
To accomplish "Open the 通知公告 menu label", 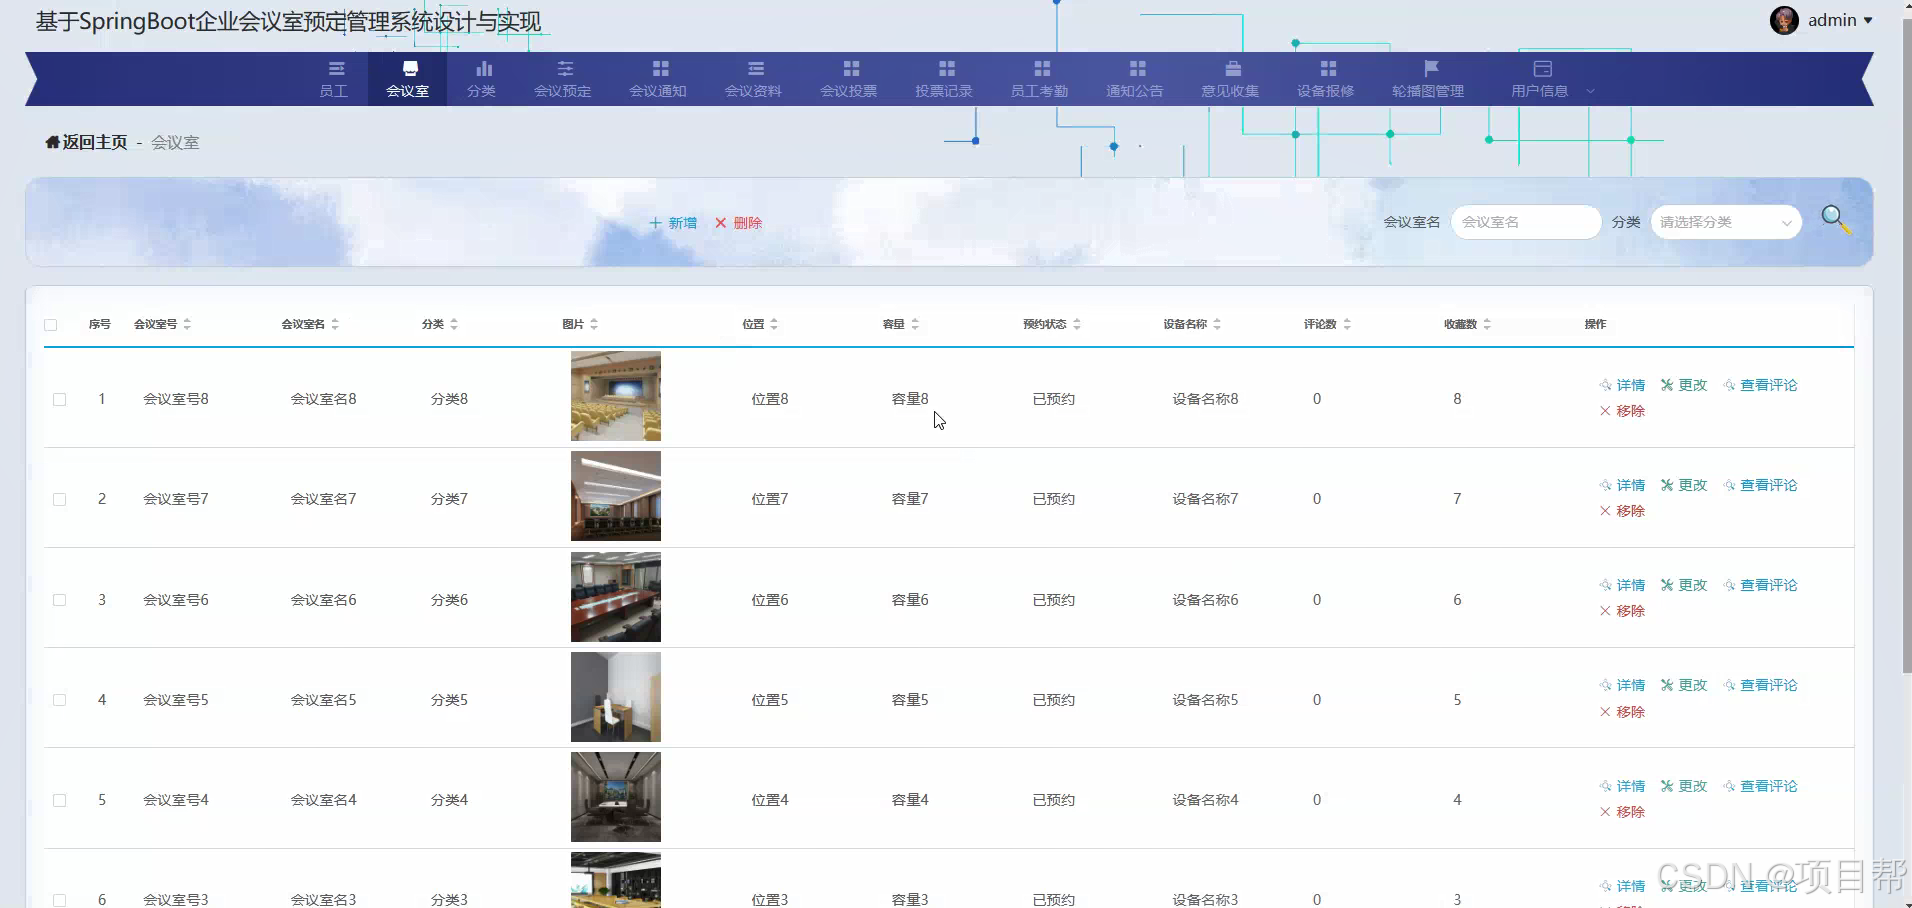I will click(1135, 91).
